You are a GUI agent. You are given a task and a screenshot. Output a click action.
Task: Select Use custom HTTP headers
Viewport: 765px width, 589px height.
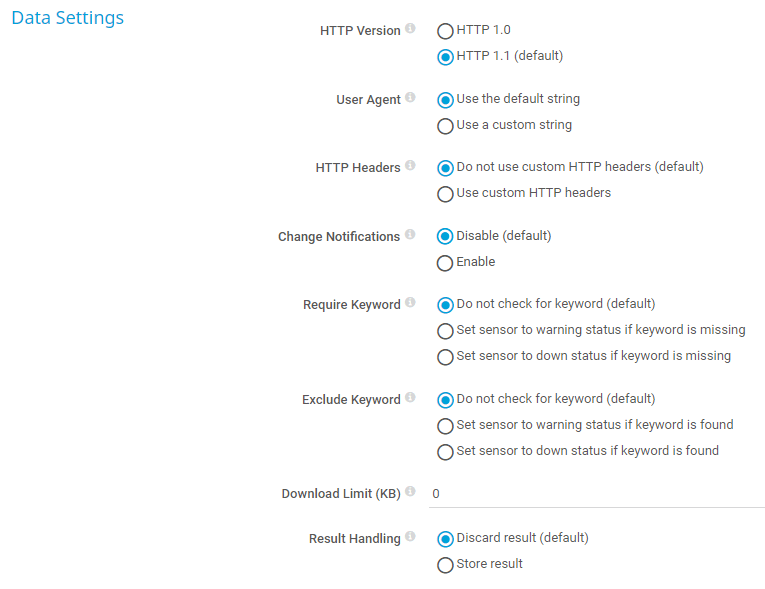coord(446,194)
